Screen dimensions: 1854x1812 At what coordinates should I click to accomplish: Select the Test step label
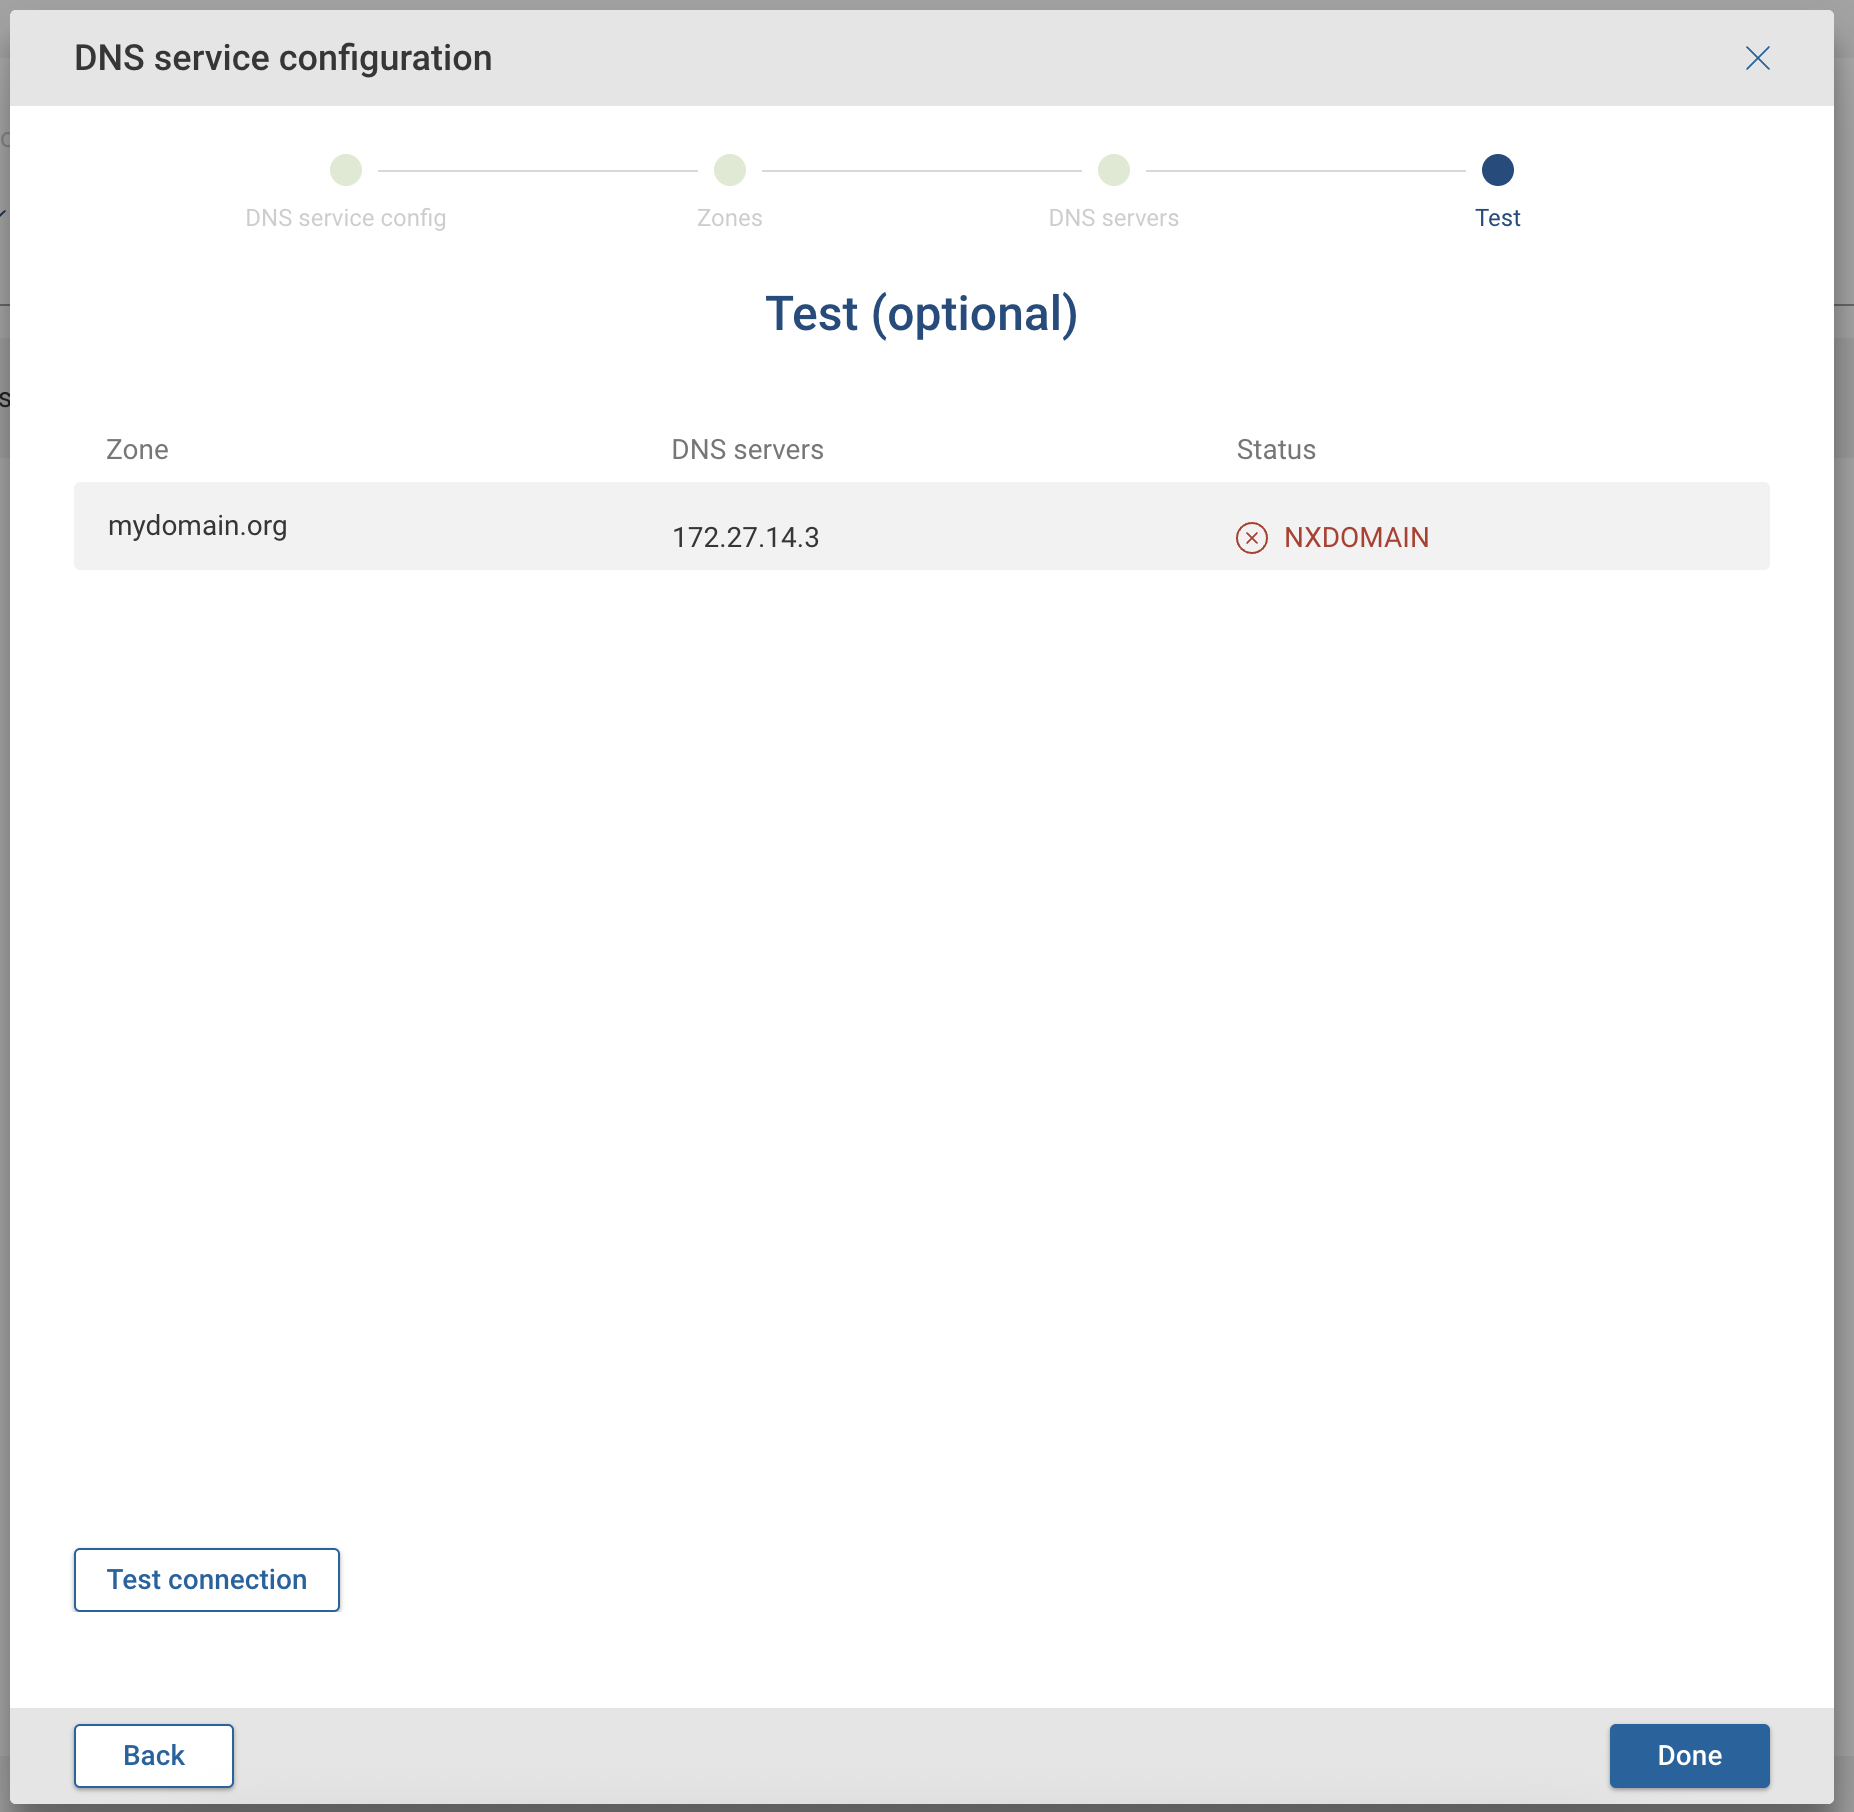(x=1496, y=218)
